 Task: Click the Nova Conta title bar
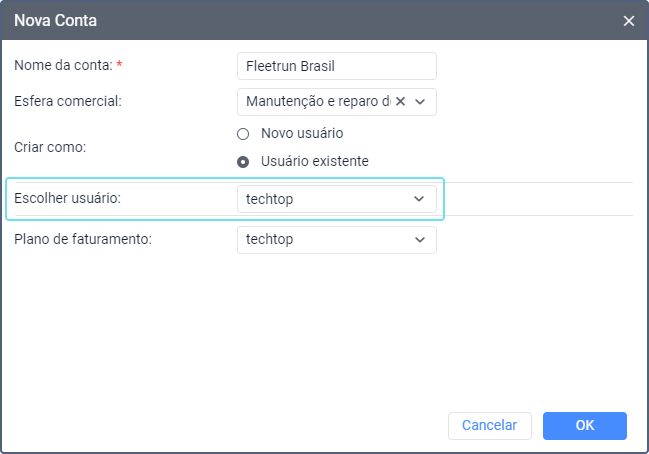tap(300, 20)
